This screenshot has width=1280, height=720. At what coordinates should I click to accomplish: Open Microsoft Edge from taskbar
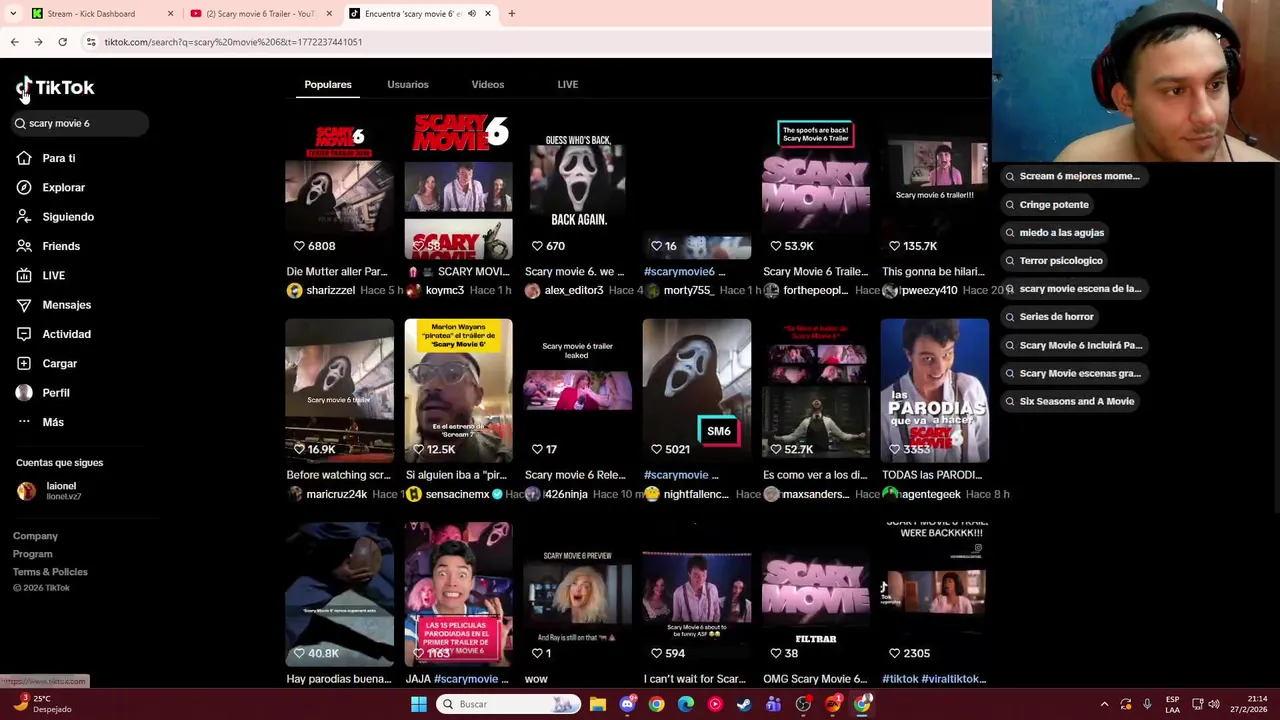686,704
